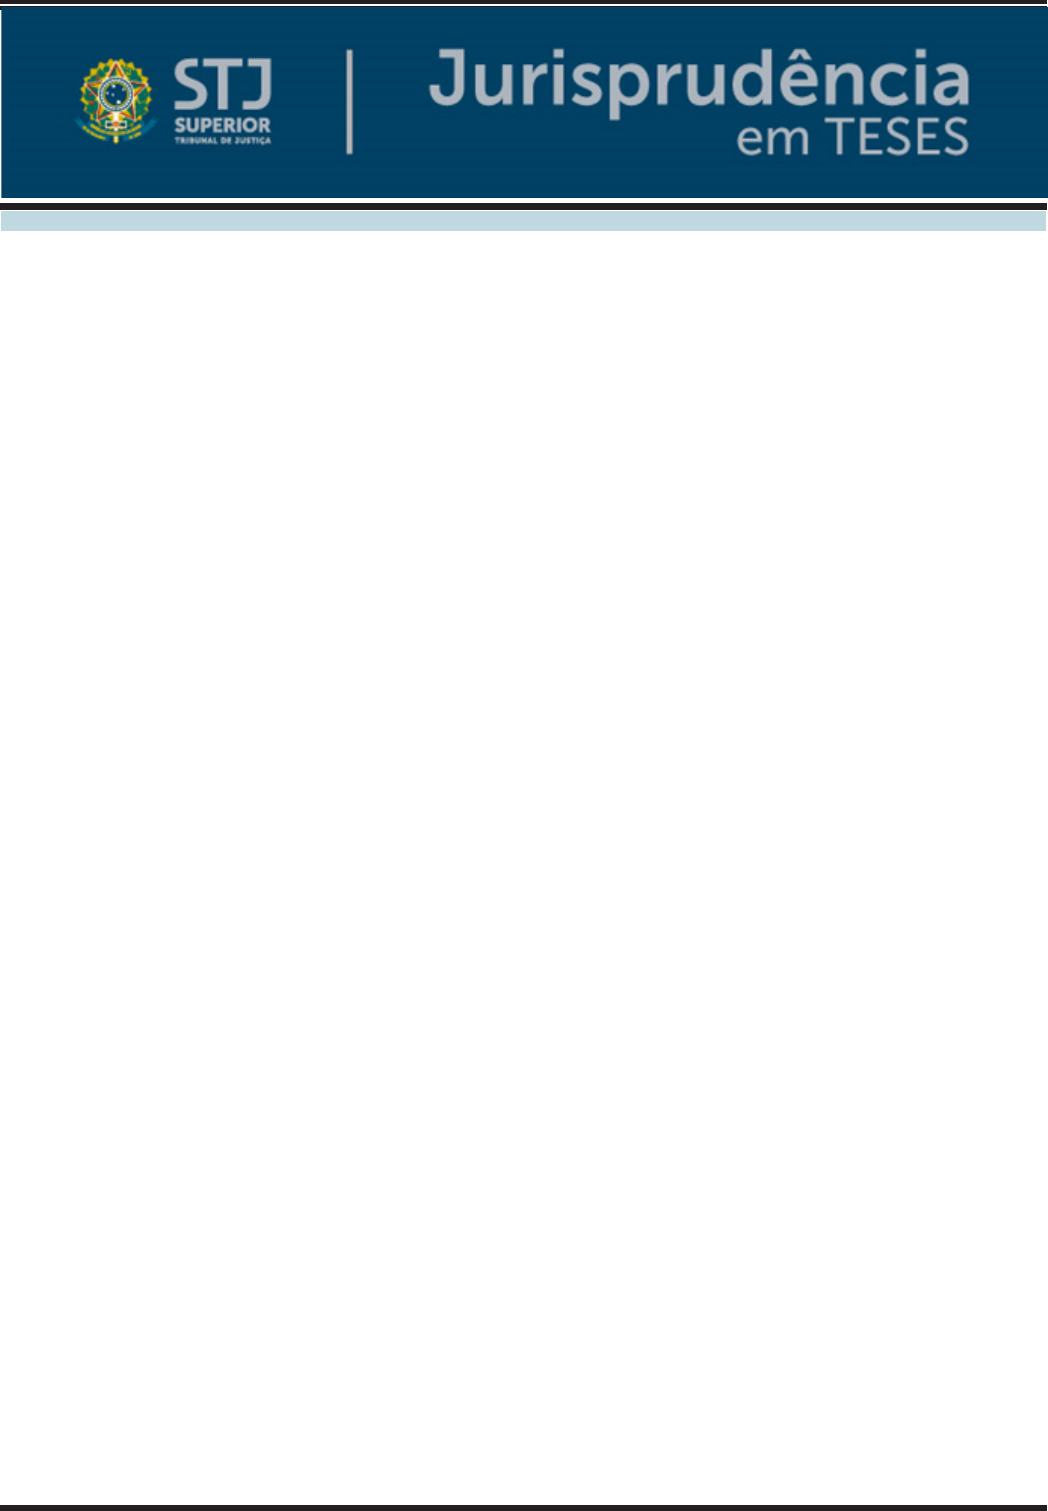Viewport: 1048px width, 1511px height.
Task: Click the black footer line at page bottom
Action: click(524, 1506)
